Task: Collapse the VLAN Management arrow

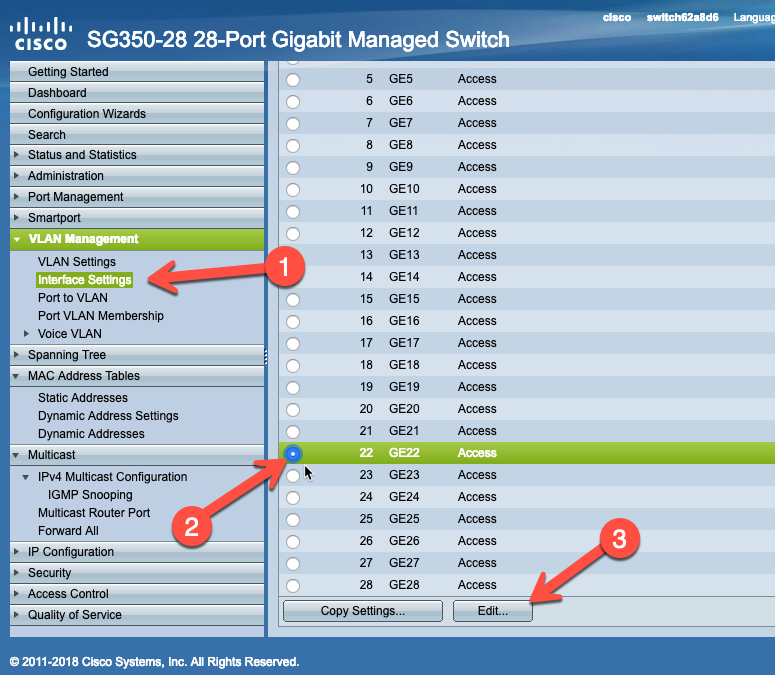Action: 17,239
